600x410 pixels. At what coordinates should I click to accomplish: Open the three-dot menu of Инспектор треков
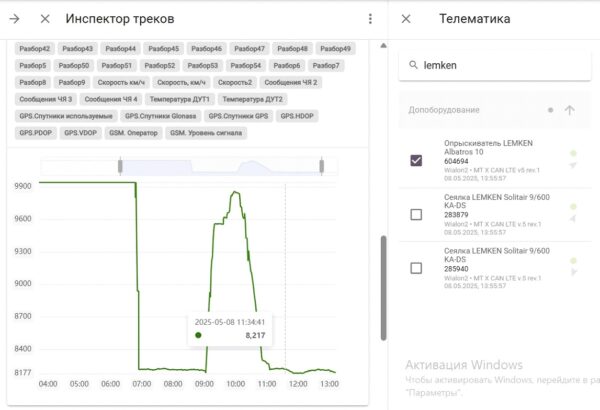coord(370,19)
